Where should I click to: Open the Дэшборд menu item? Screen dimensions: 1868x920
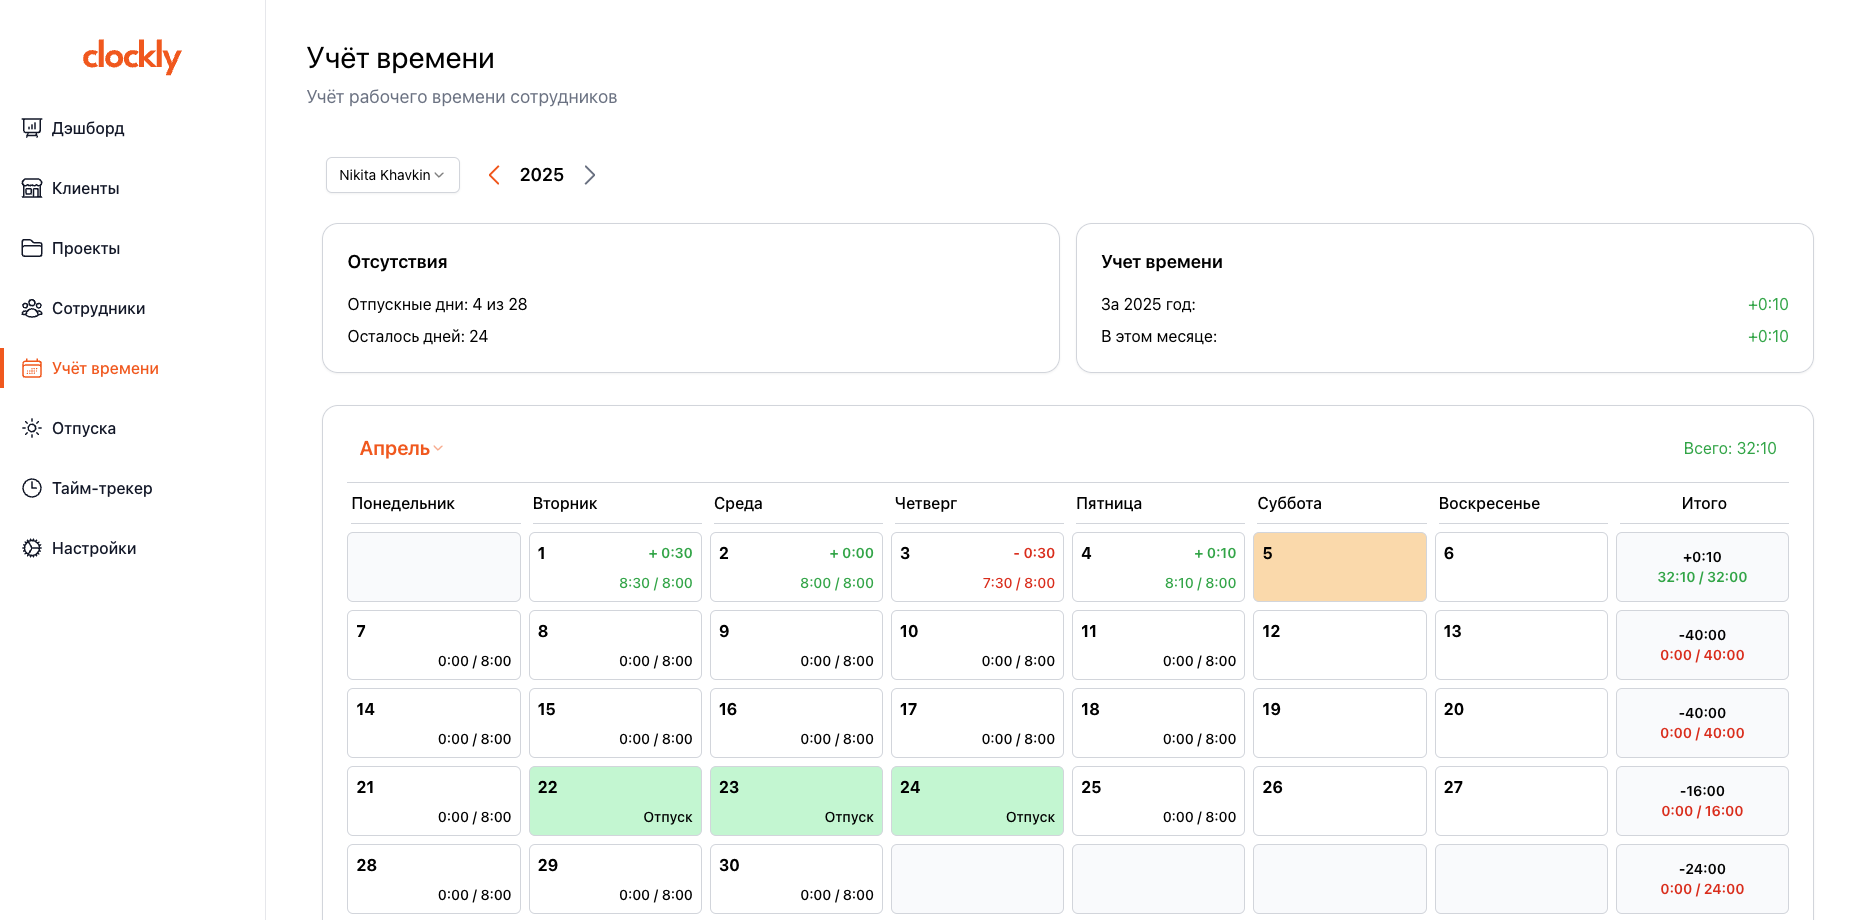pos(88,128)
